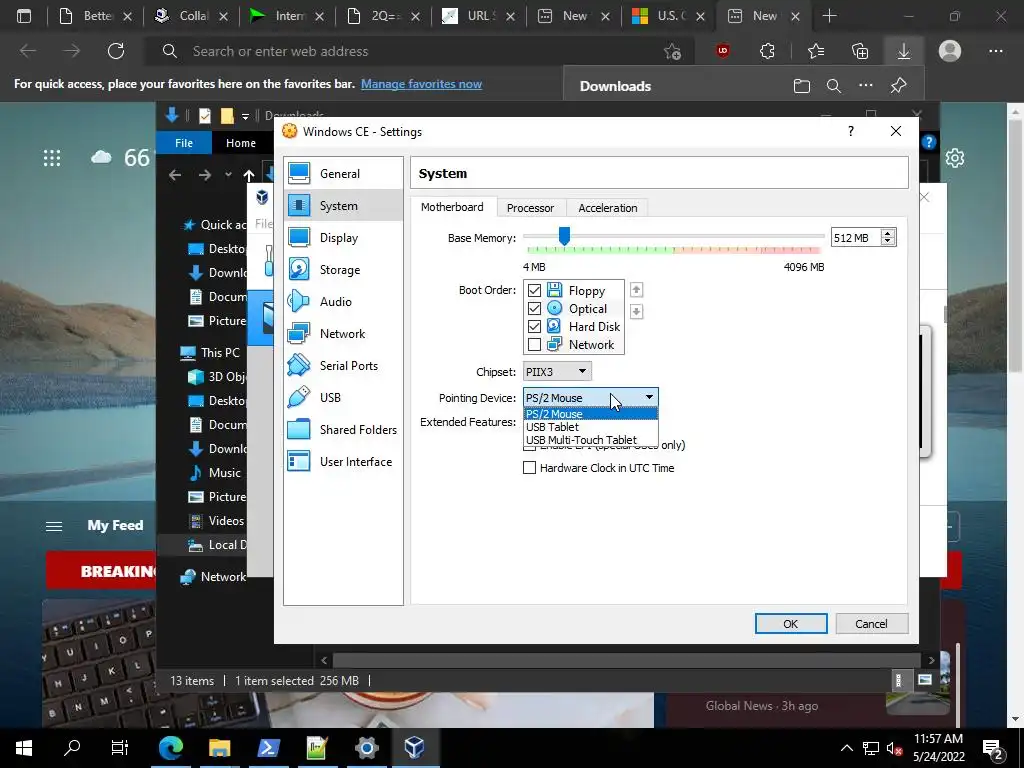Screen dimensions: 1024x768
Task: Toggle the Optical boot order checkbox
Action: (534, 308)
